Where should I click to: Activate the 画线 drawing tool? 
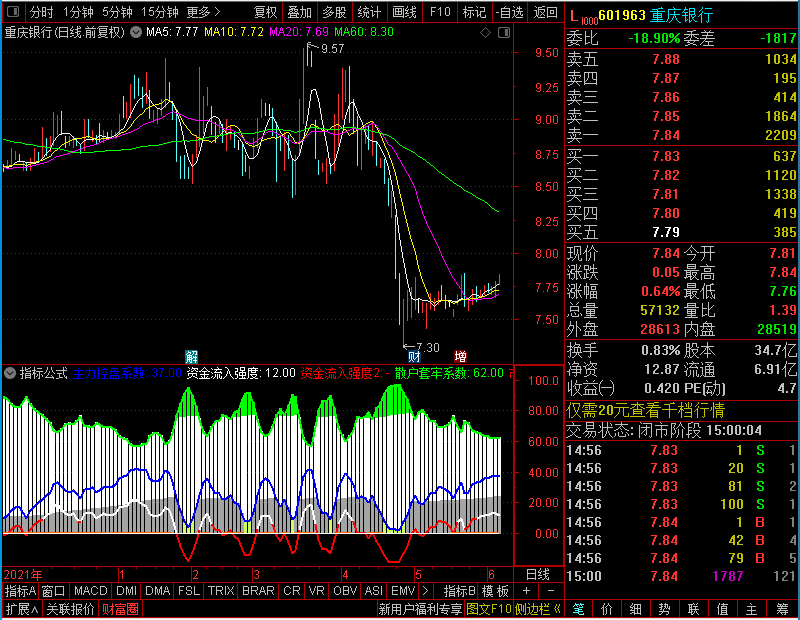pyautogui.click(x=405, y=12)
